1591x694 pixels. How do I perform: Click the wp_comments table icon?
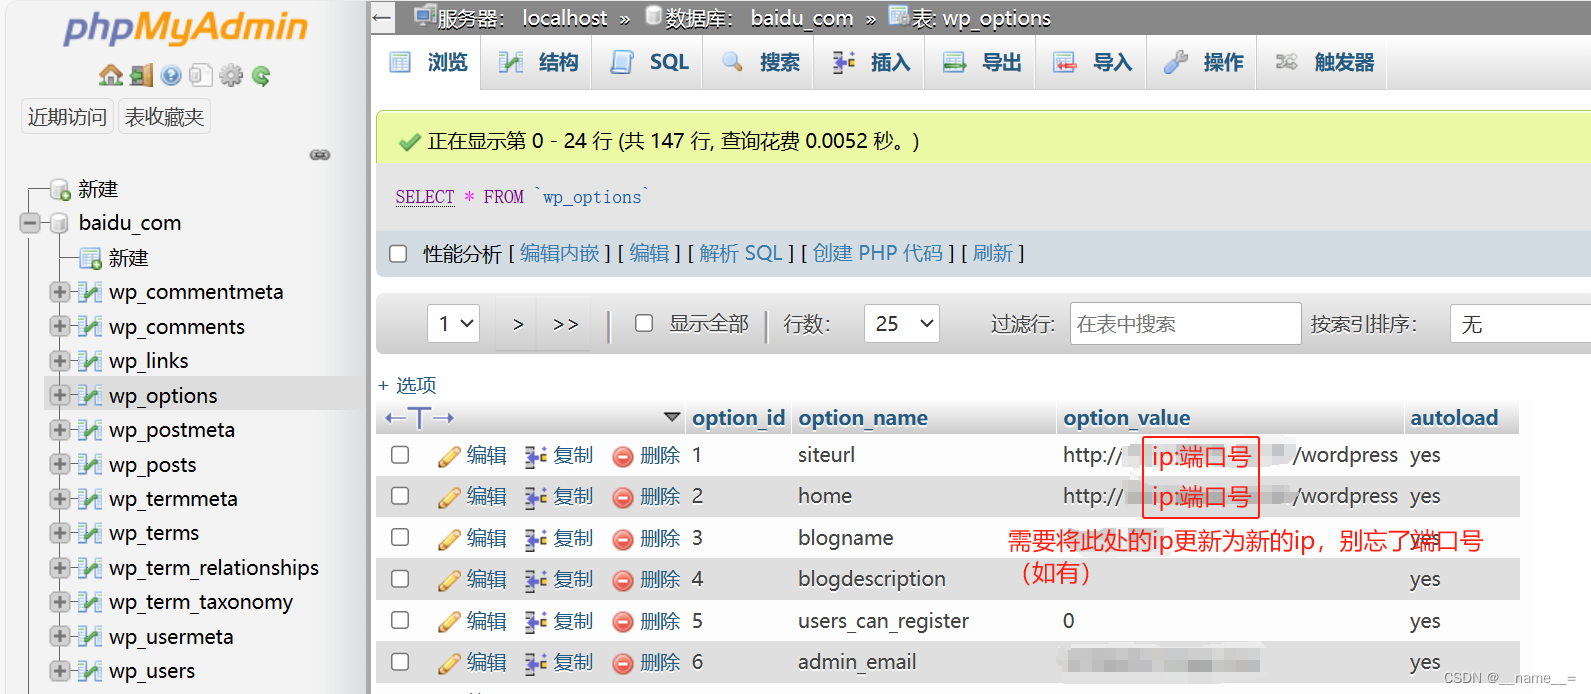tap(90, 327)
